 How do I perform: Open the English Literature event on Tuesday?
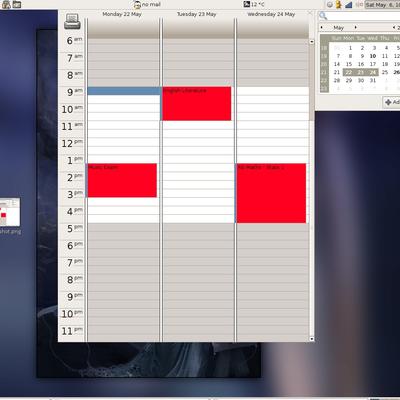pos(197,103)
